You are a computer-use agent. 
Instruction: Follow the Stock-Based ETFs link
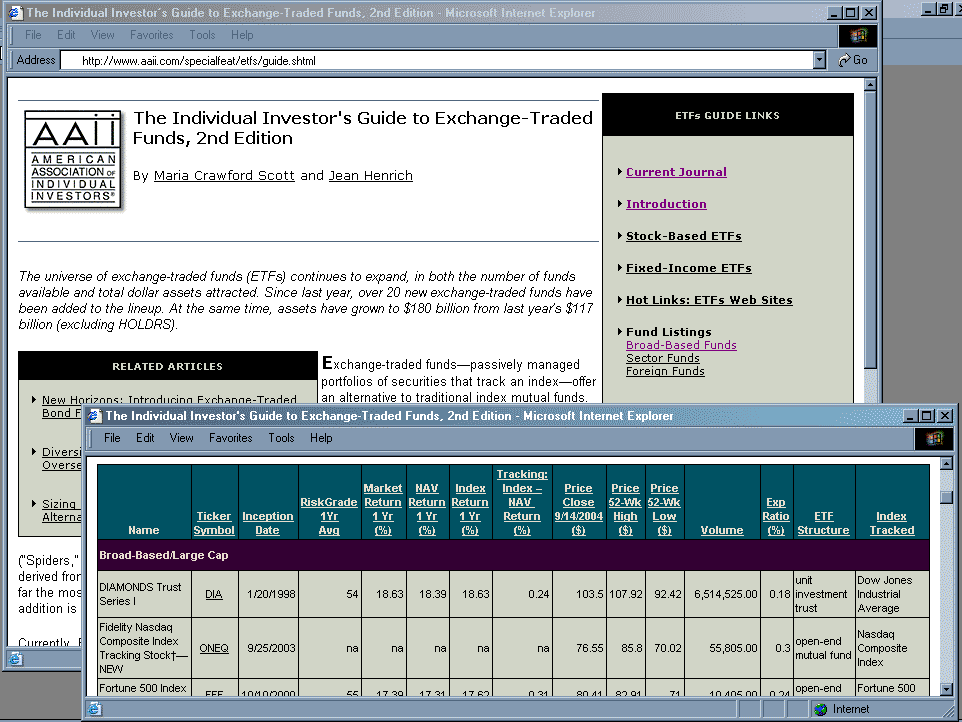click(x=683, y=236)
